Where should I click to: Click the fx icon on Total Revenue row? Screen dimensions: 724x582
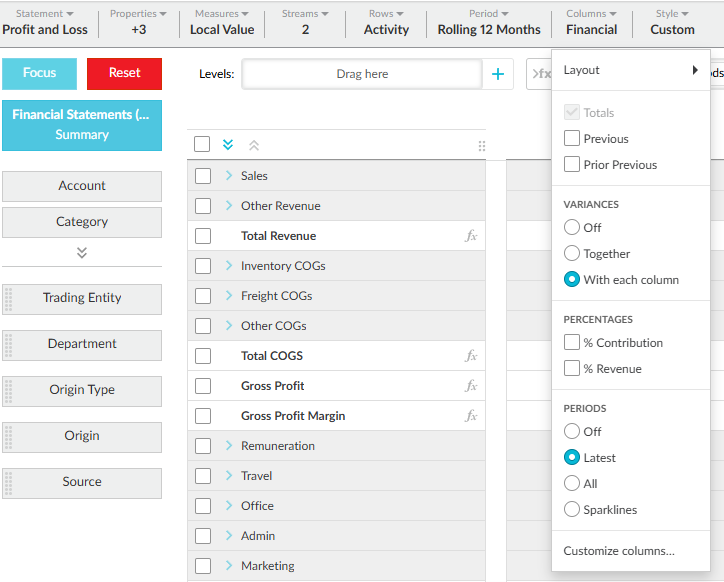click(x=471, y=236)
